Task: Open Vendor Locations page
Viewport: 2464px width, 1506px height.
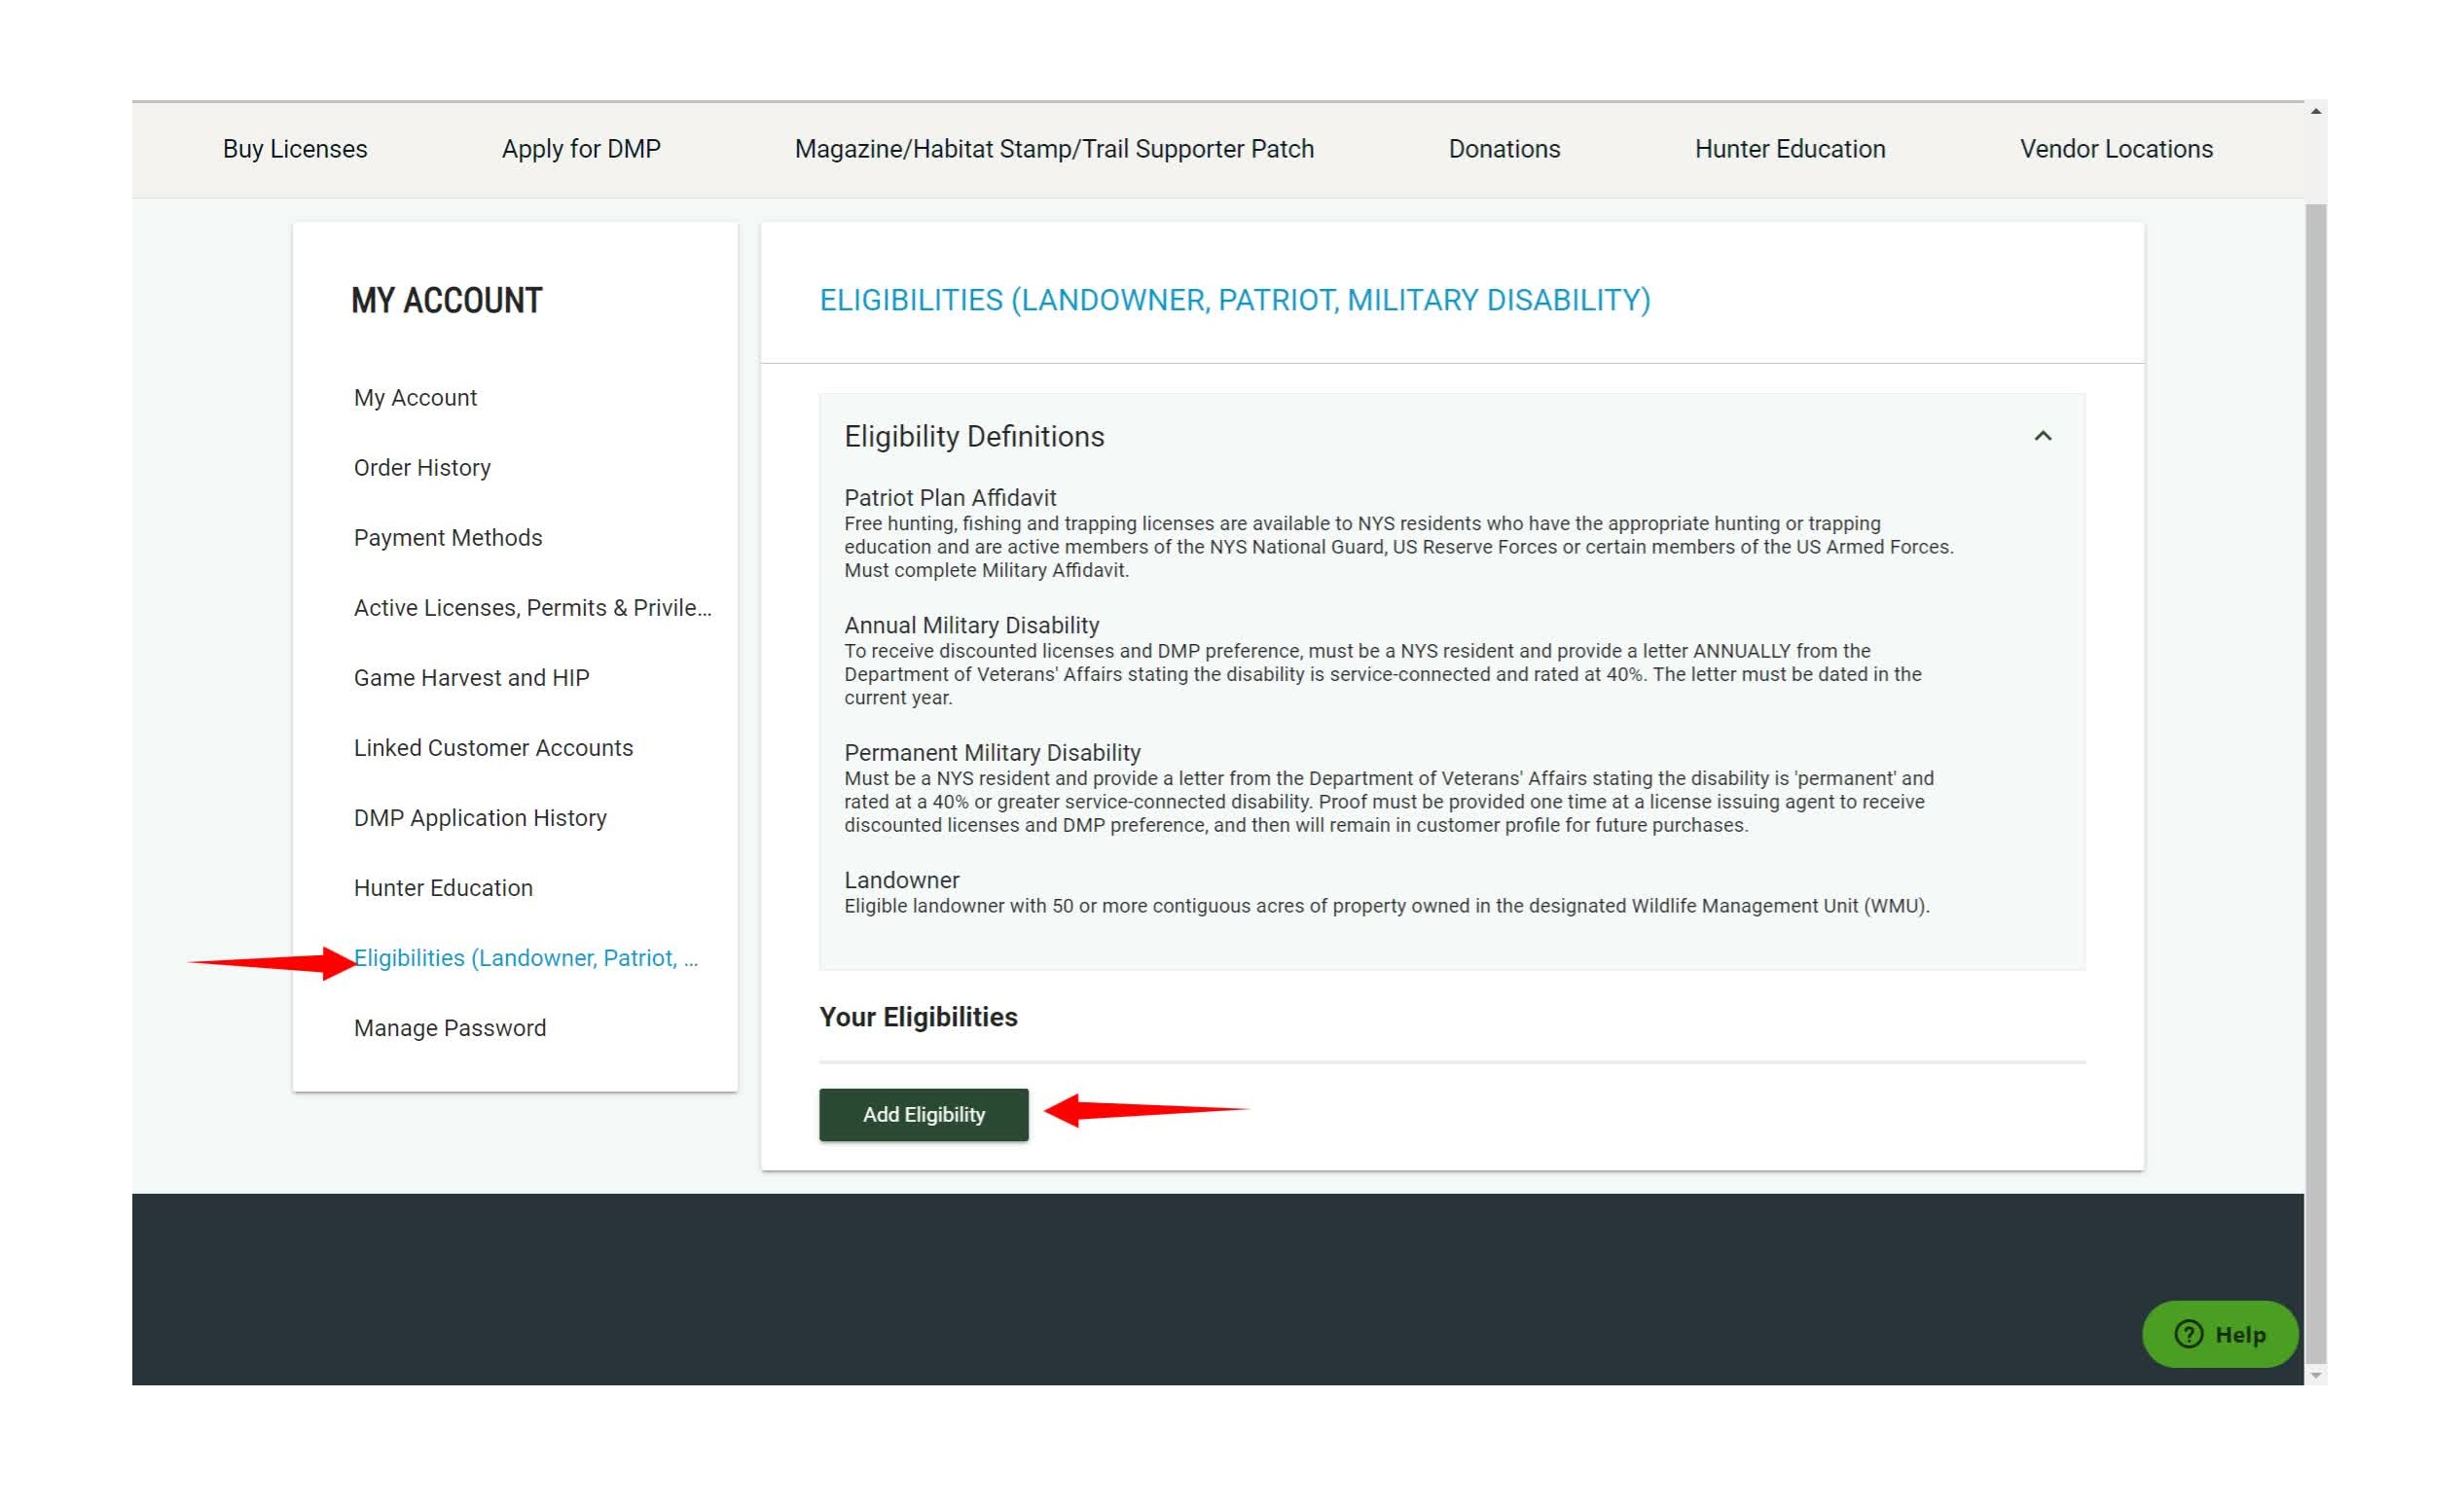Action: coord(2115,149)
